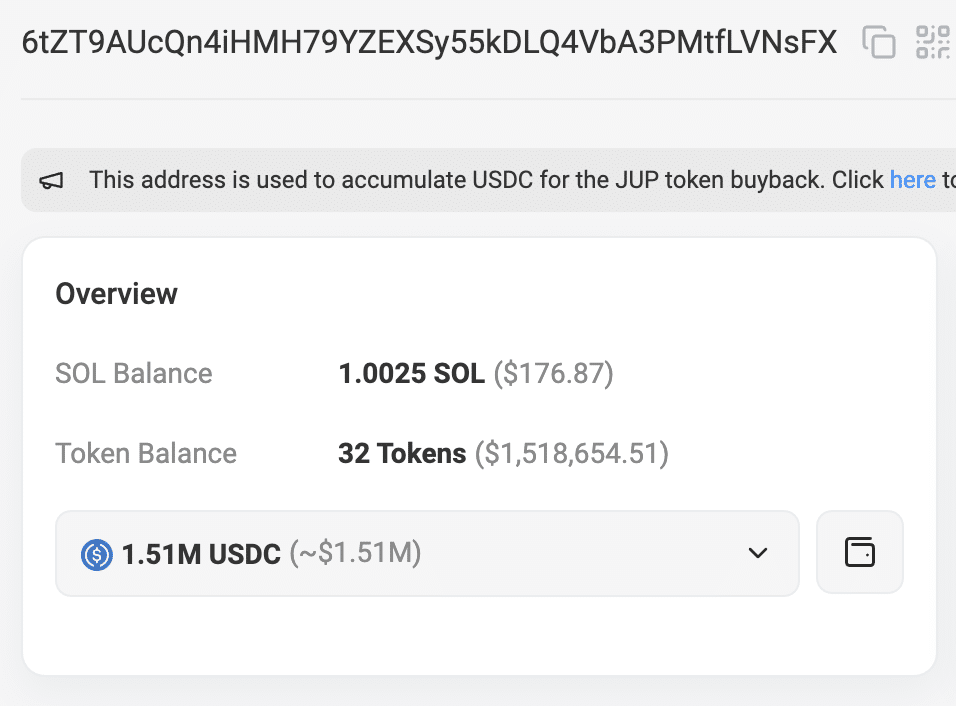Open the wallet icon button beside token dropdown
956x706 pixels.
[860, 552]
